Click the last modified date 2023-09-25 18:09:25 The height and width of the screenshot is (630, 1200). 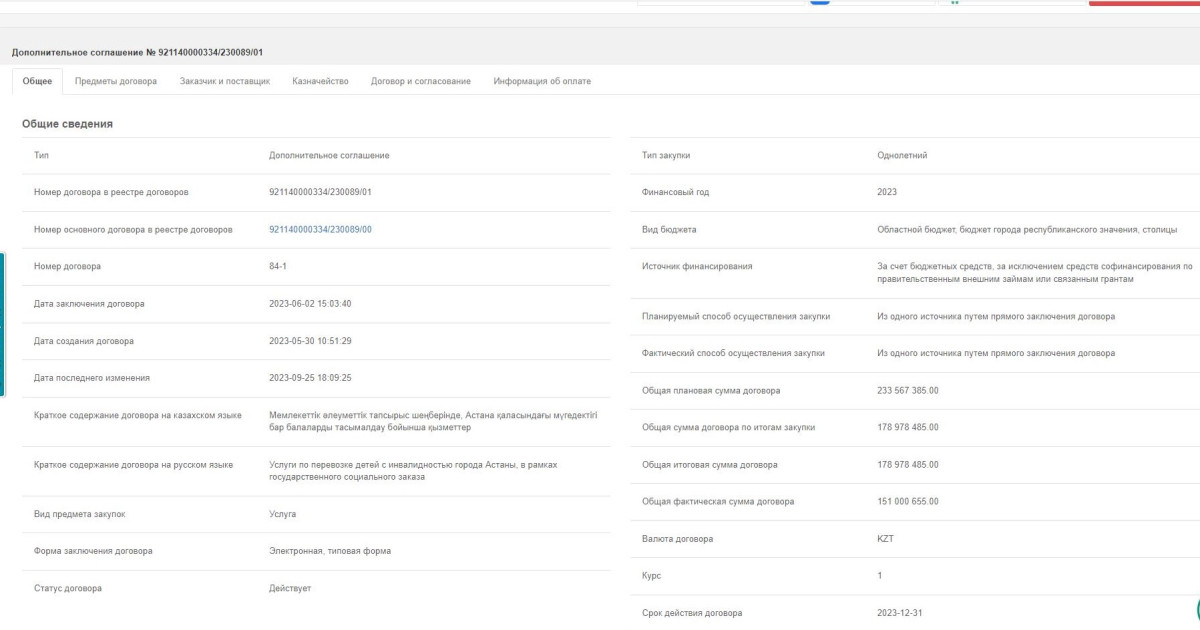310,377
